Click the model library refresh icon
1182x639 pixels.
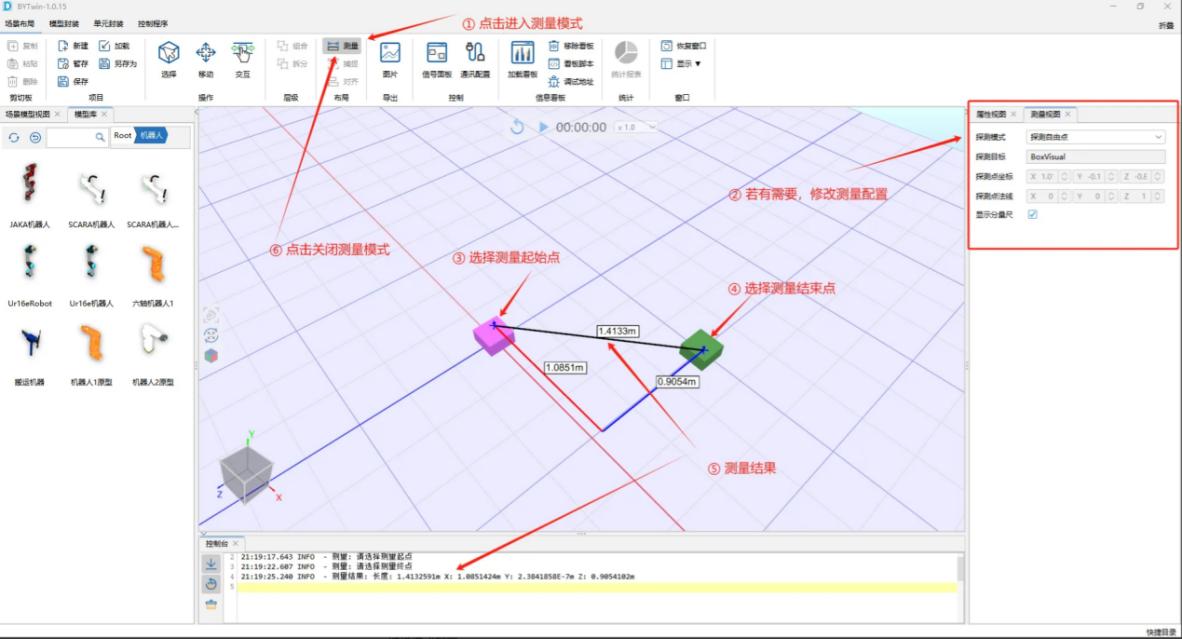tap(14, 137)
